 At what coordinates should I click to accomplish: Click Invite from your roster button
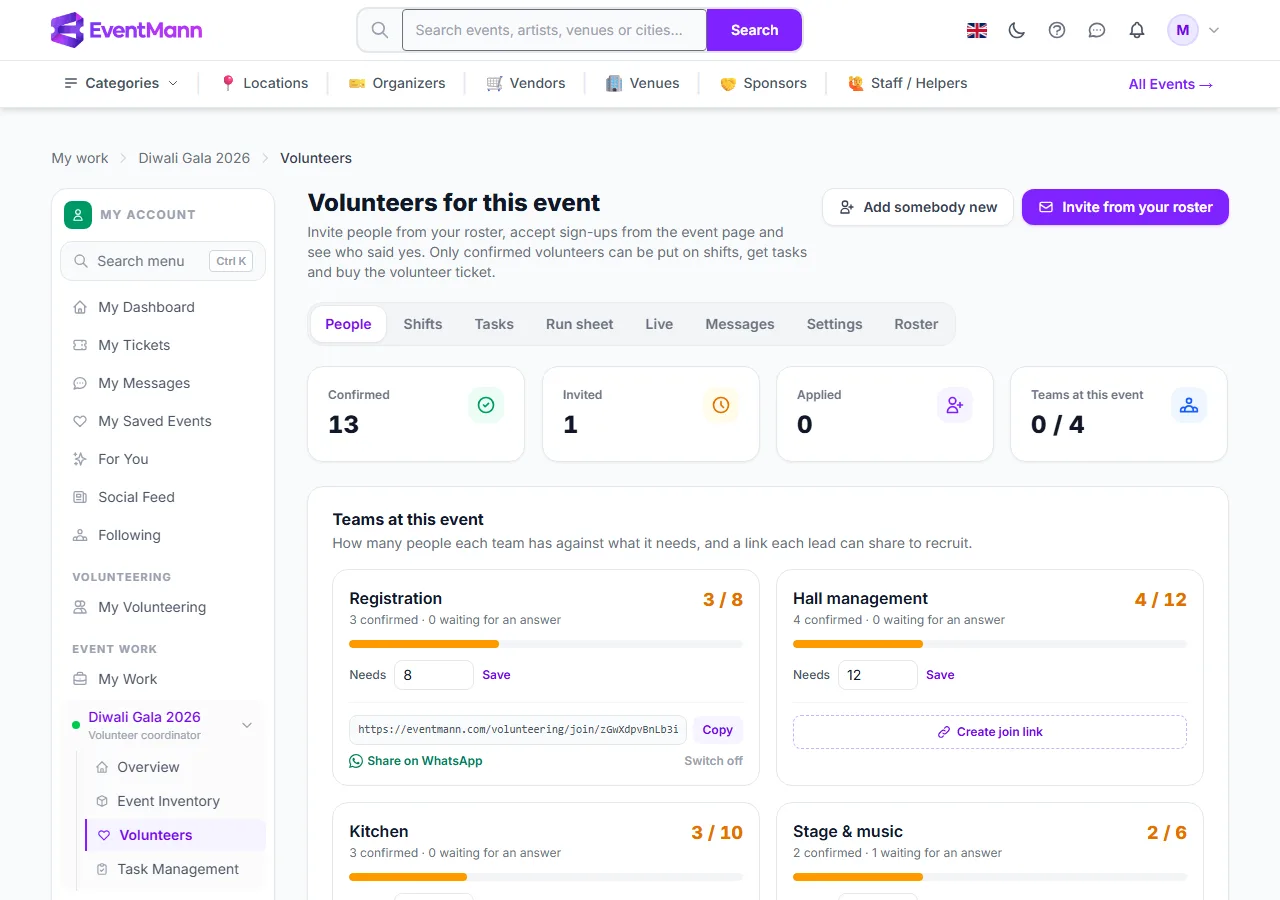pyautogui.click(x=1125, y=207)
